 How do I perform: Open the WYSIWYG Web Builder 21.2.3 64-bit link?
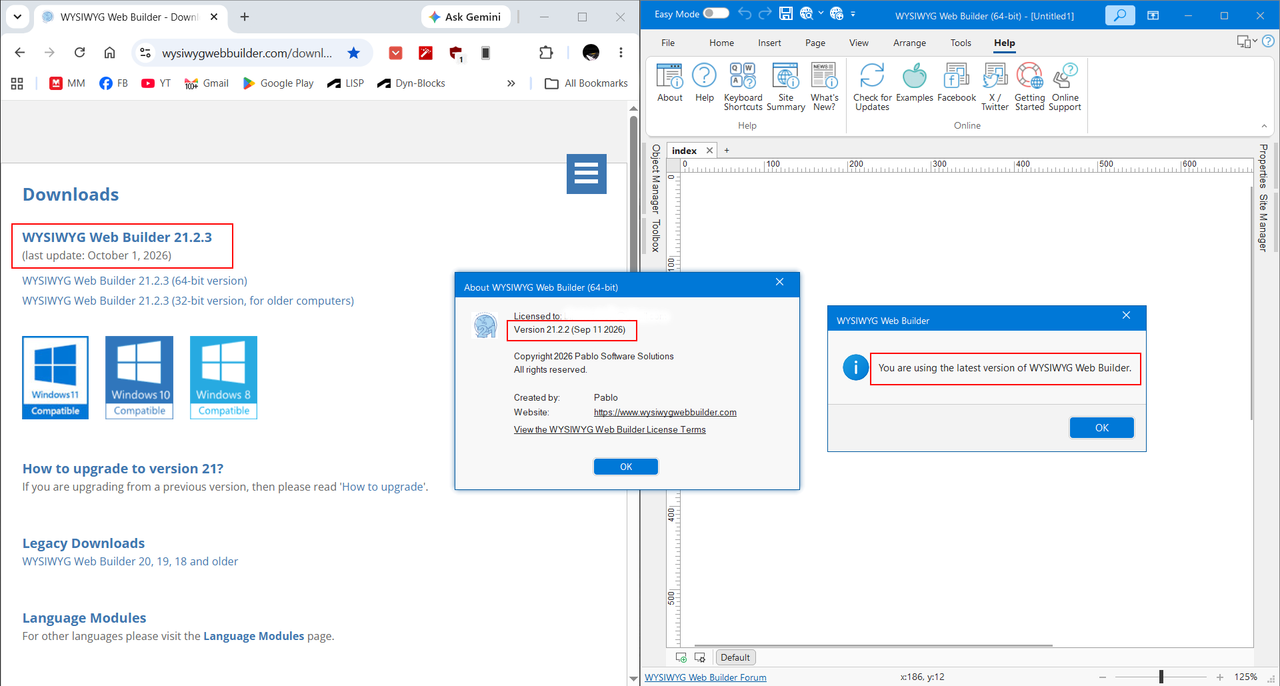pyautogui.click(x=135, y=281)
